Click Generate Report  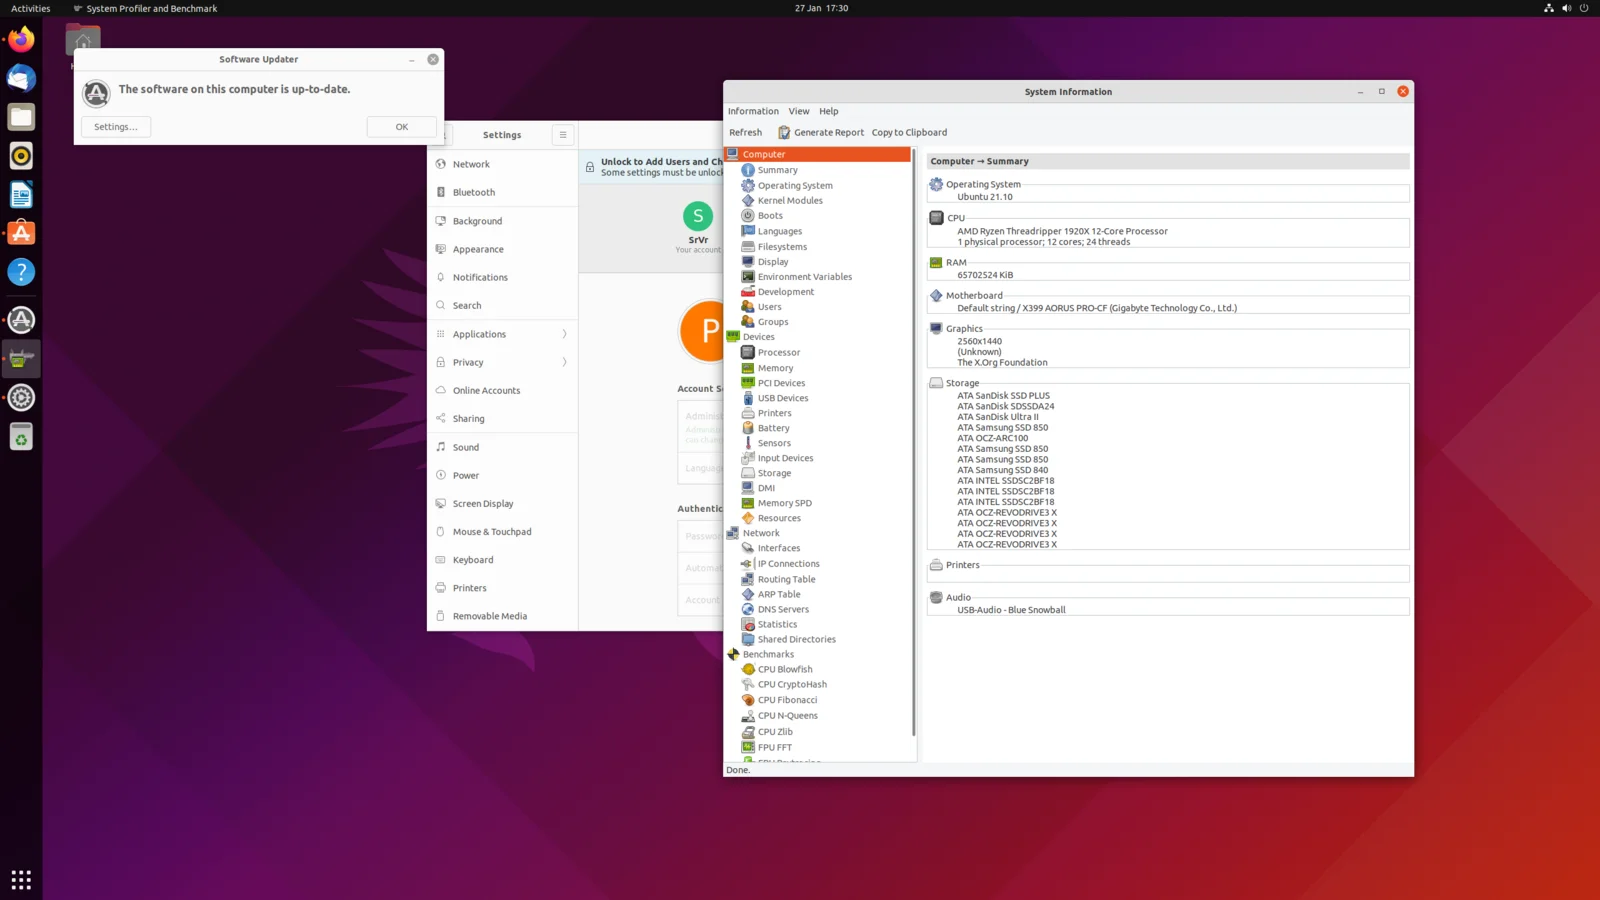(821, 132)
